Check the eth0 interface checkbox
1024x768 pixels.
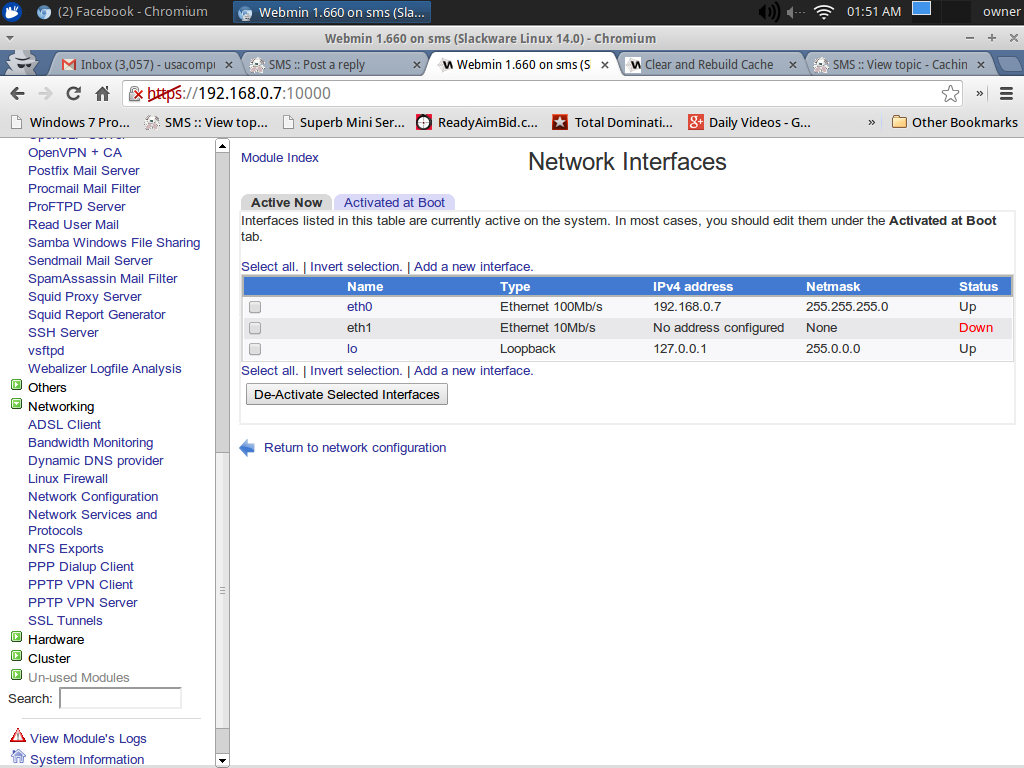tap(255, 307)
